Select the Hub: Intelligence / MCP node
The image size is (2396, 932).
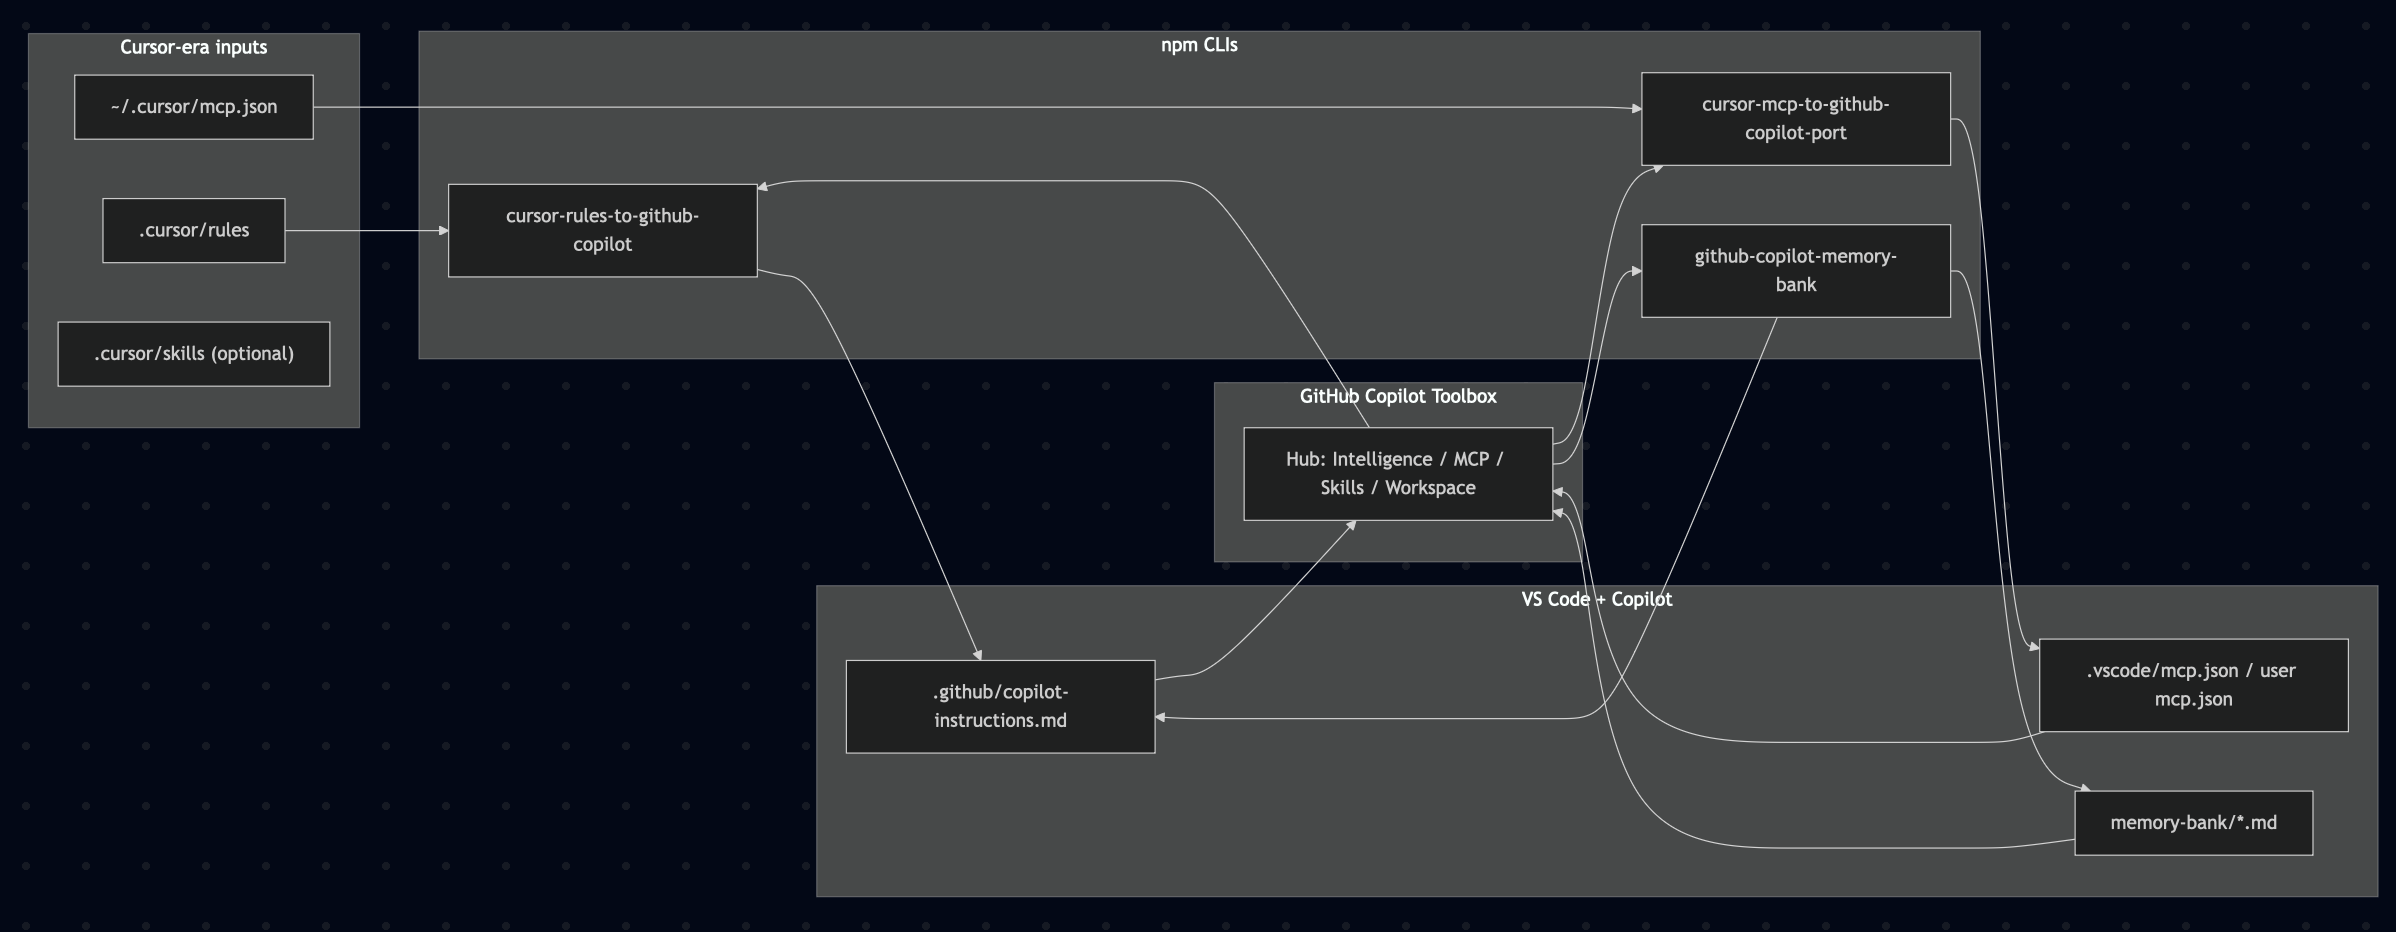tap(1396, 473)
